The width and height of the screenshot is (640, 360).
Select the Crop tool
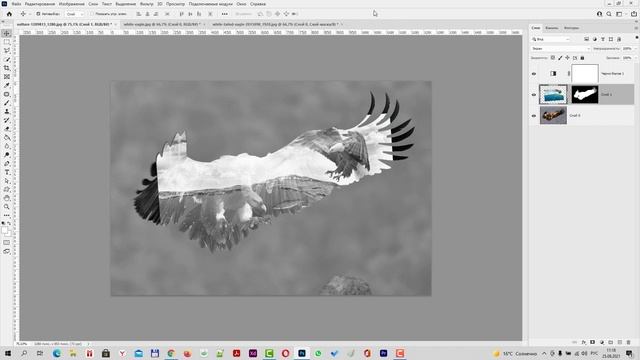pyautogui.click(x=7, y=68)
